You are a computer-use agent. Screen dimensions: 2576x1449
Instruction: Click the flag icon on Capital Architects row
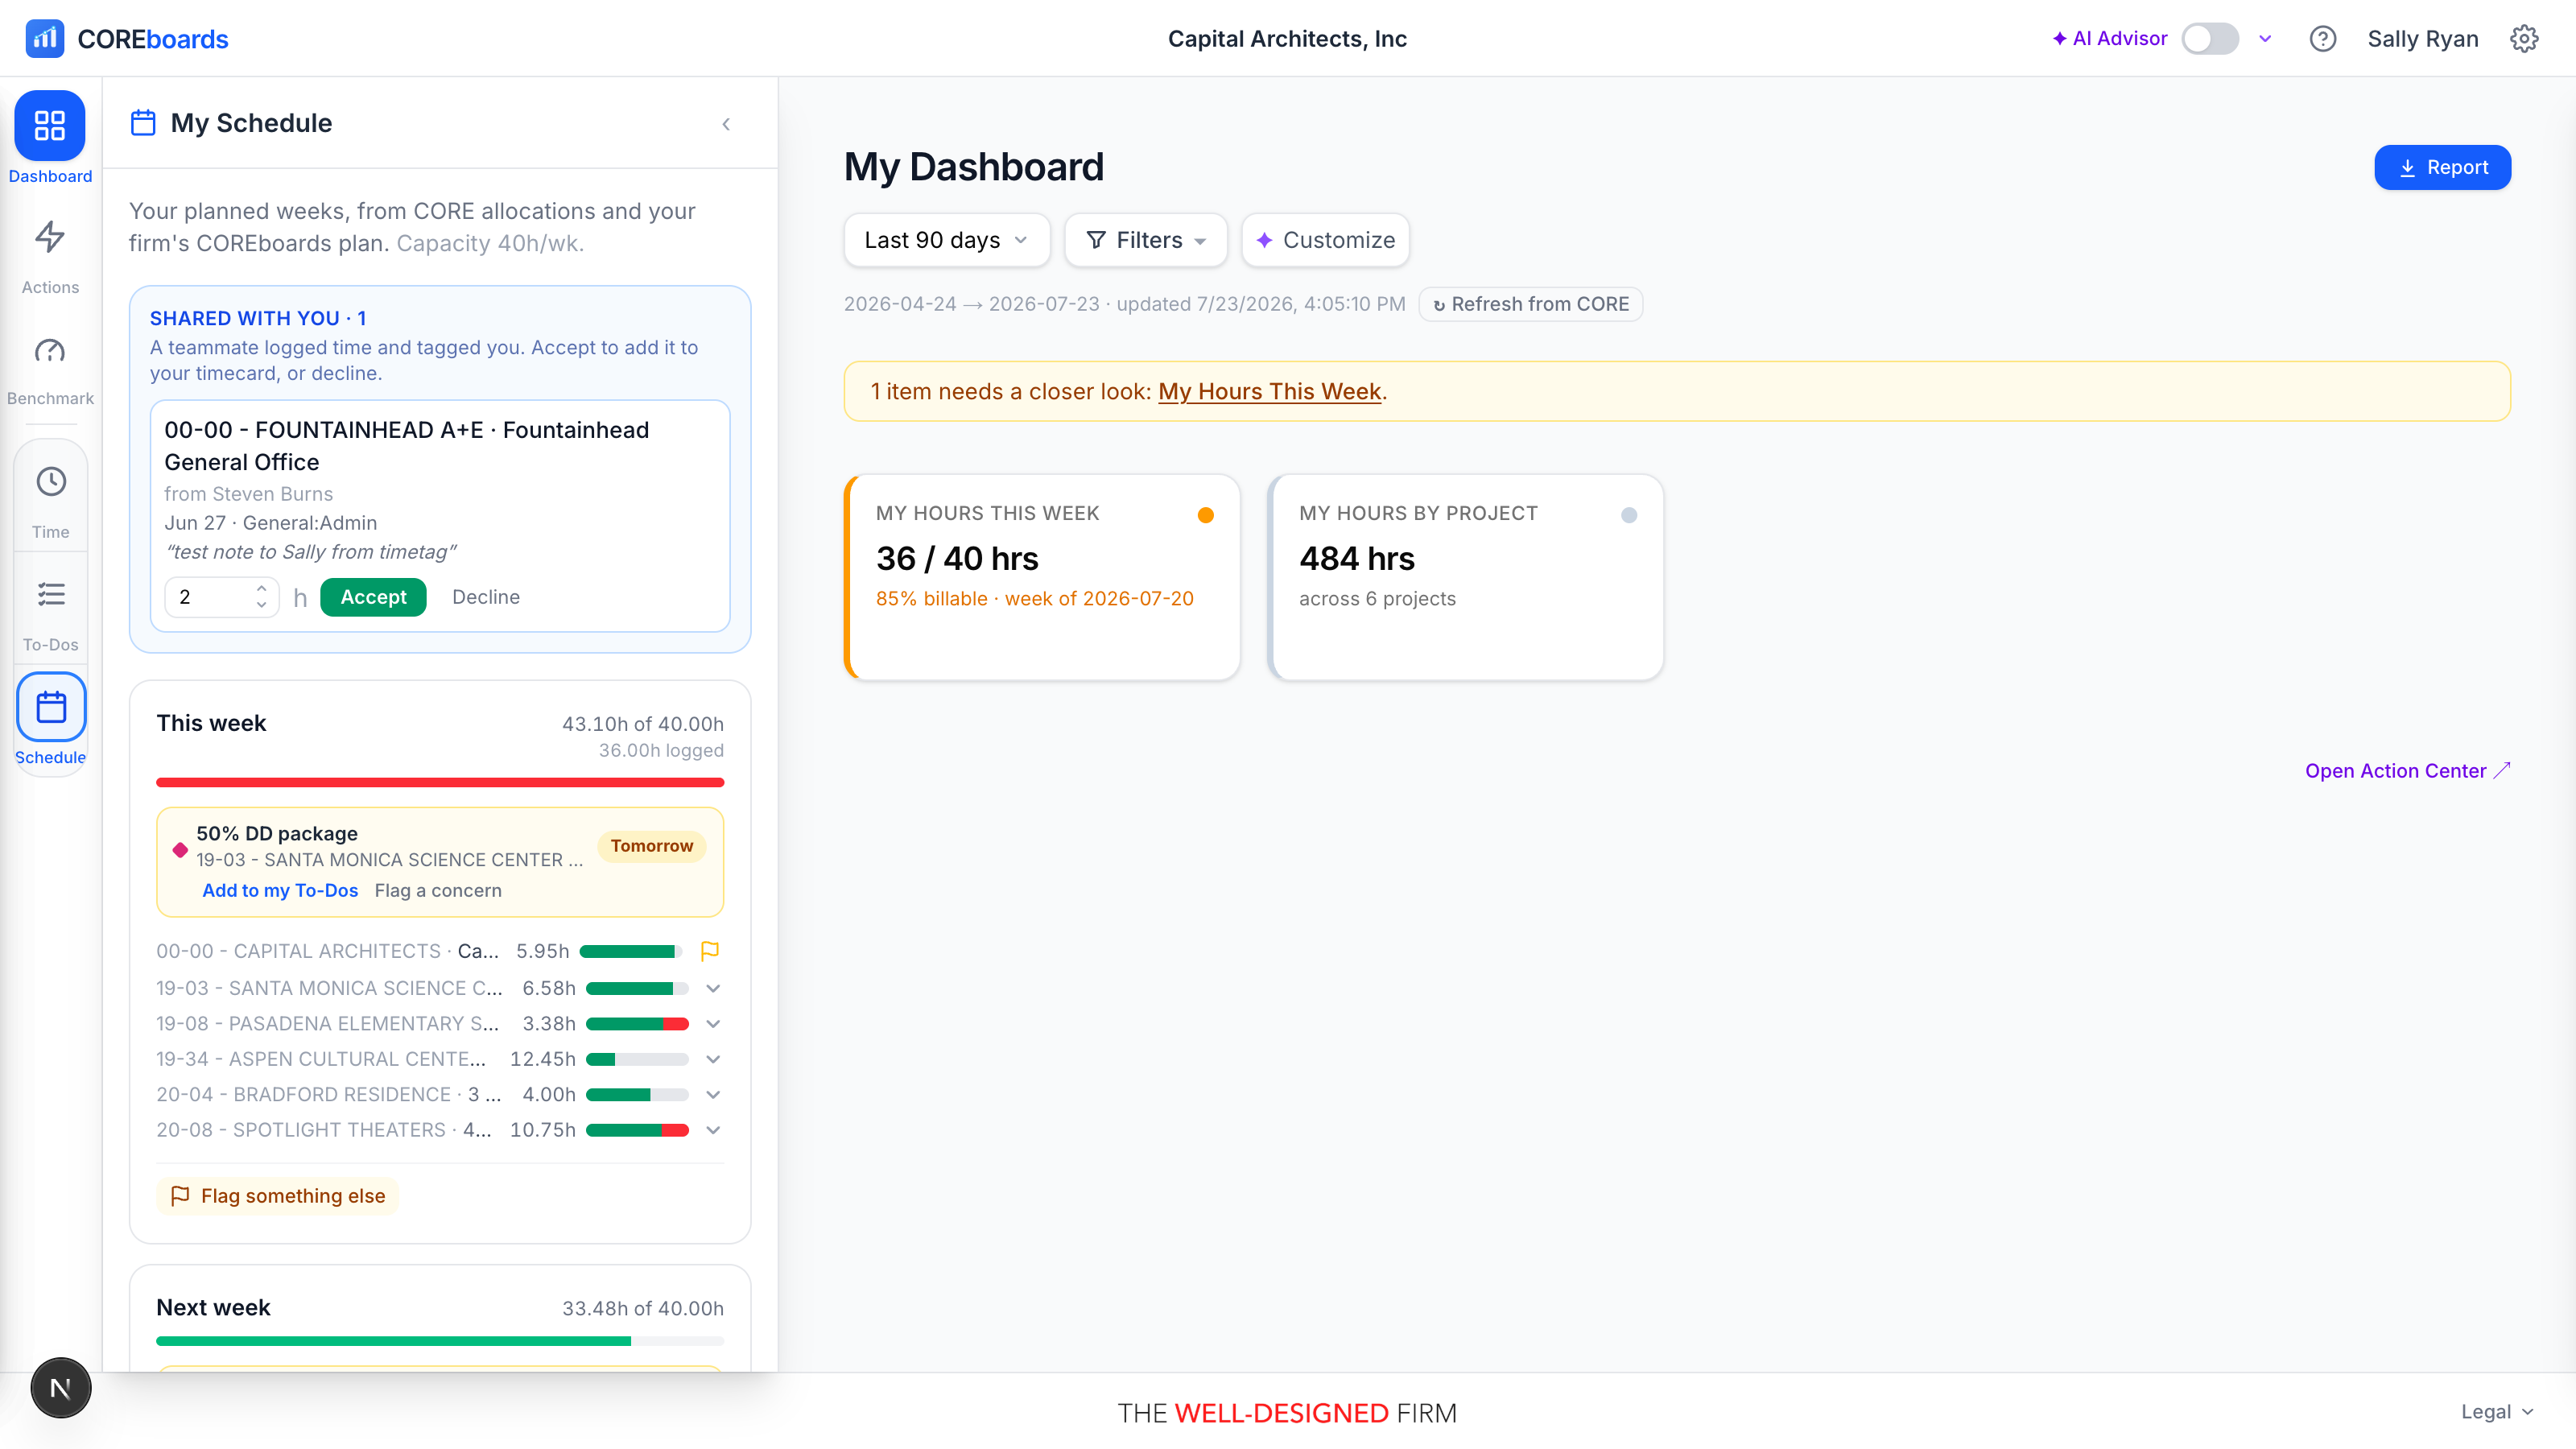pos(710,951)
